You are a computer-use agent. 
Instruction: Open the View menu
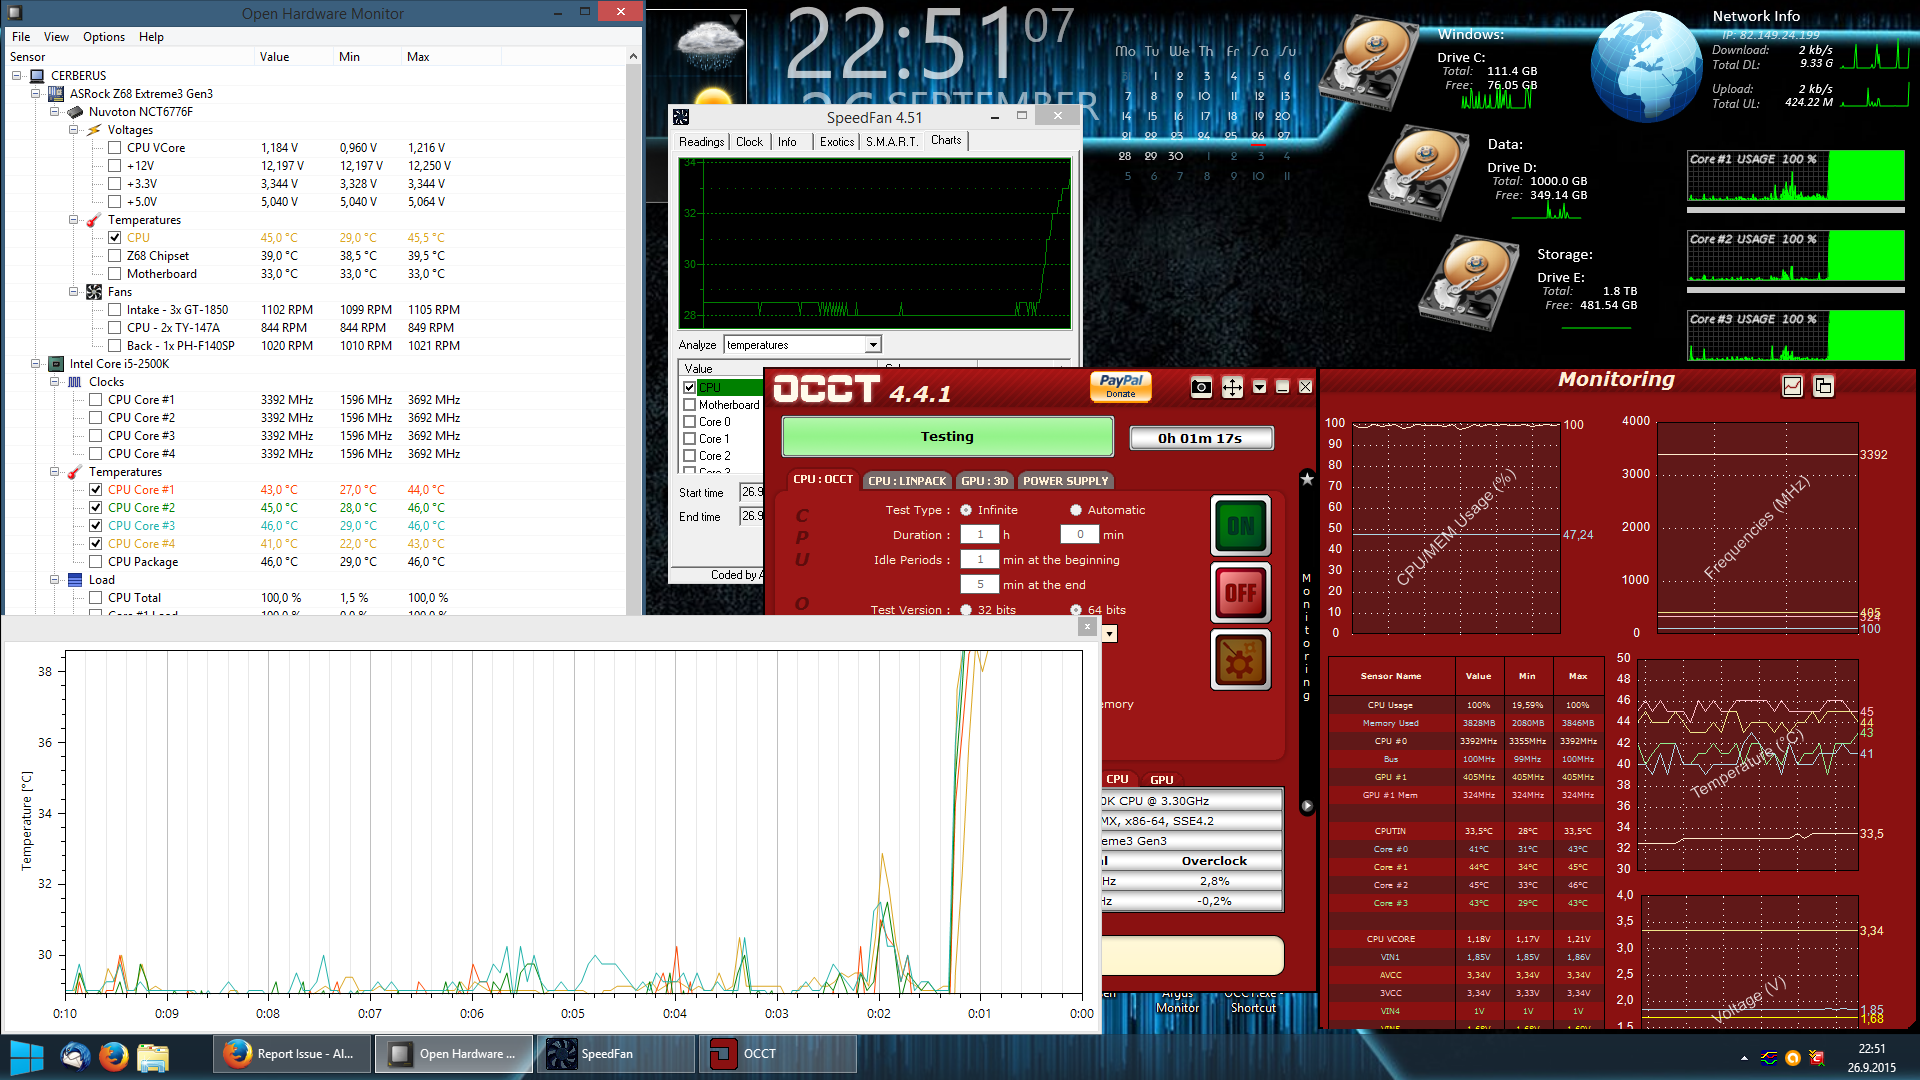[56, 37]
